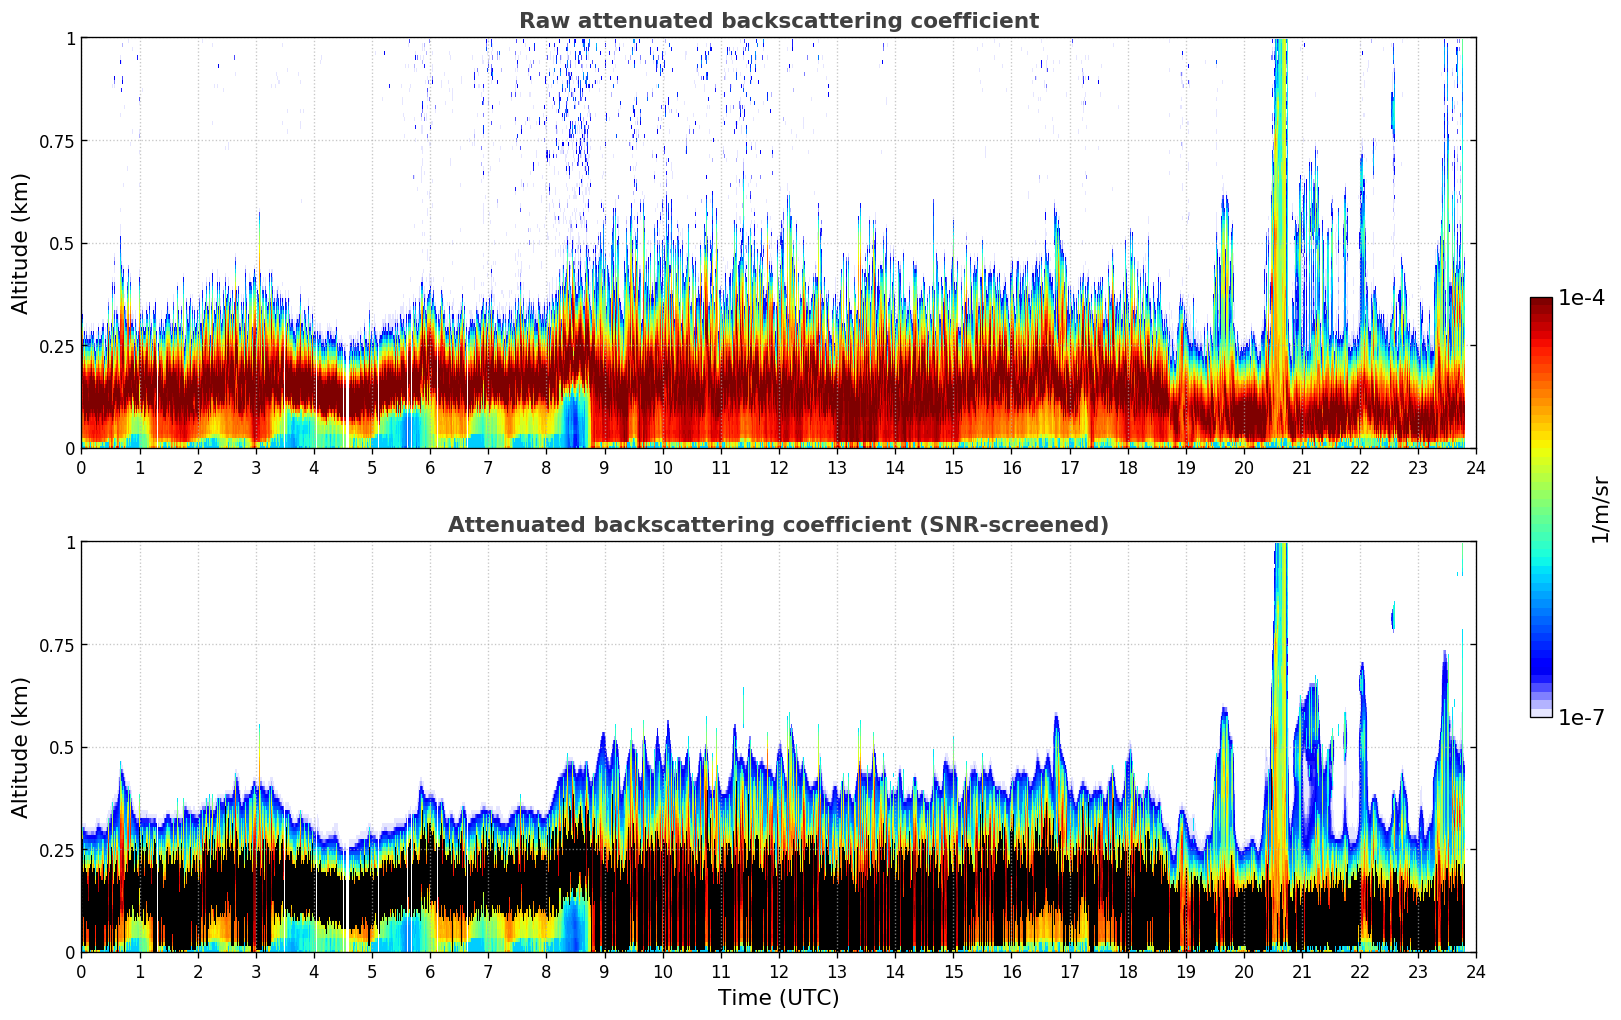
Task: Click the top plot's 'Altitude (km)' label
Action: (x=21, y=243)
